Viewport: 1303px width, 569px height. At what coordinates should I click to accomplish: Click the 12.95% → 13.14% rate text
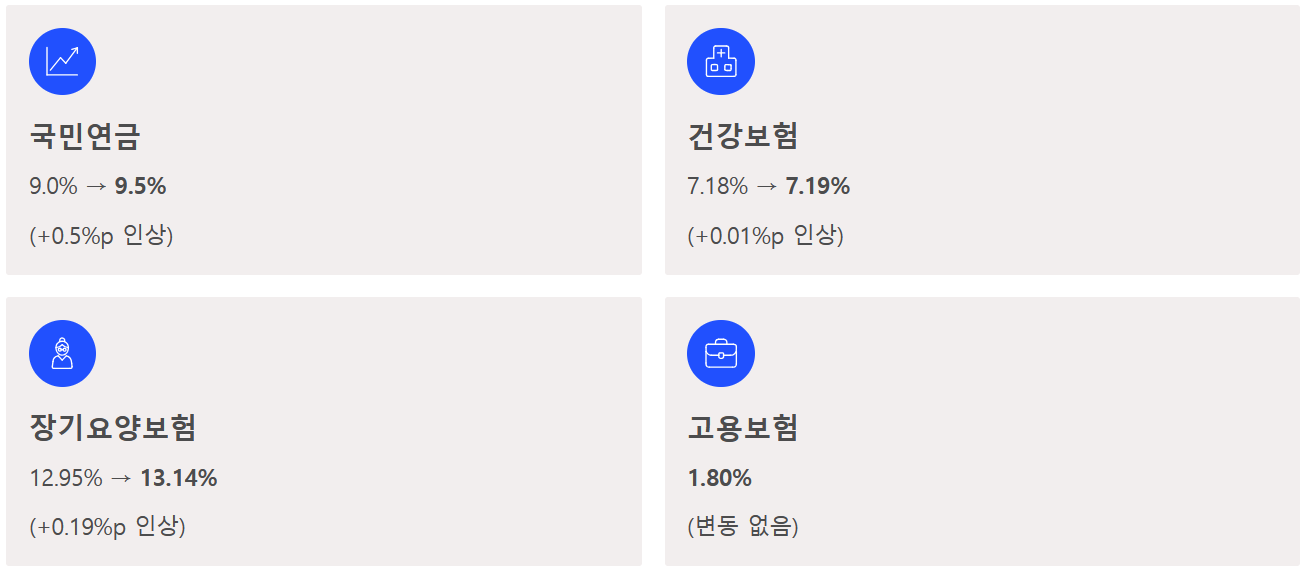pos(124,478)
